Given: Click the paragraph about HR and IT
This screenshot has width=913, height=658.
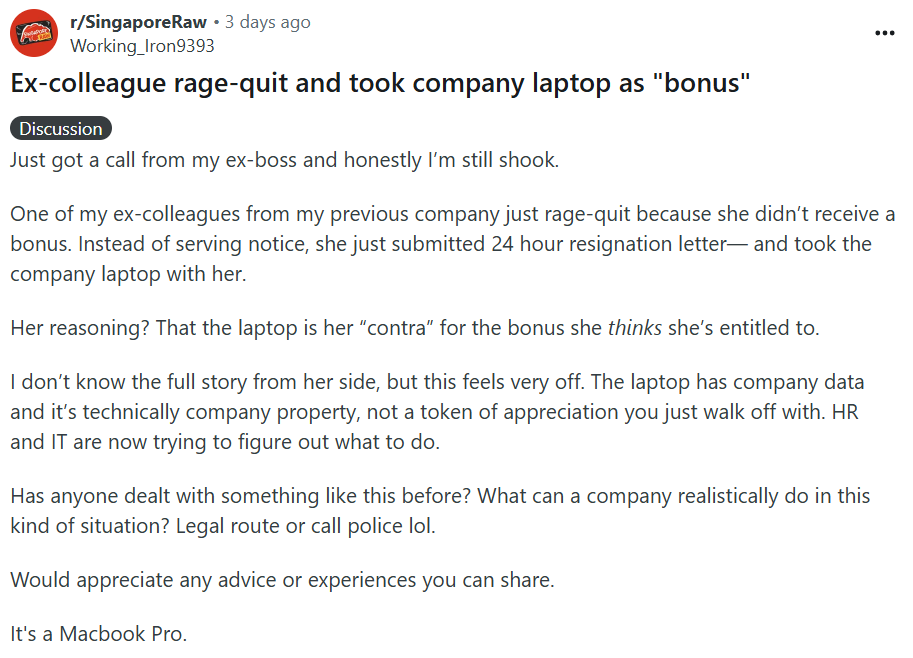Looking at the screenshot, I should (437, 412).
